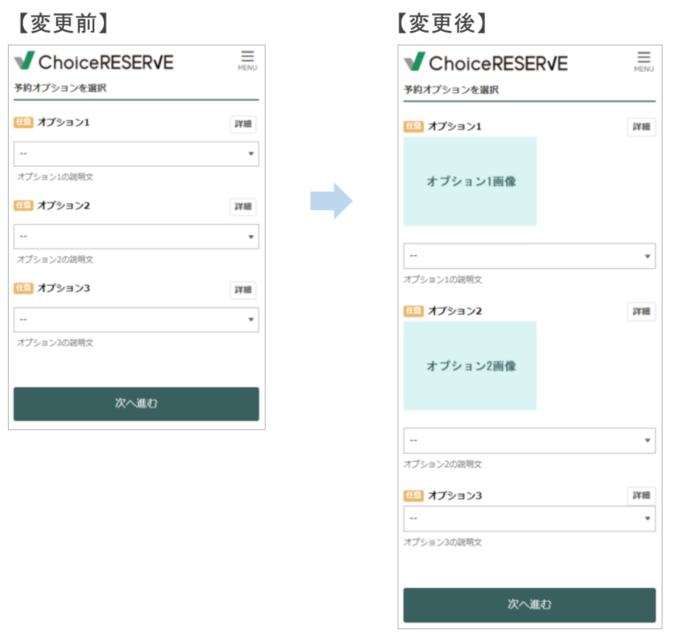
Task: Open the オプション2 dropdown in the before screen
Action: click(136, 236)
